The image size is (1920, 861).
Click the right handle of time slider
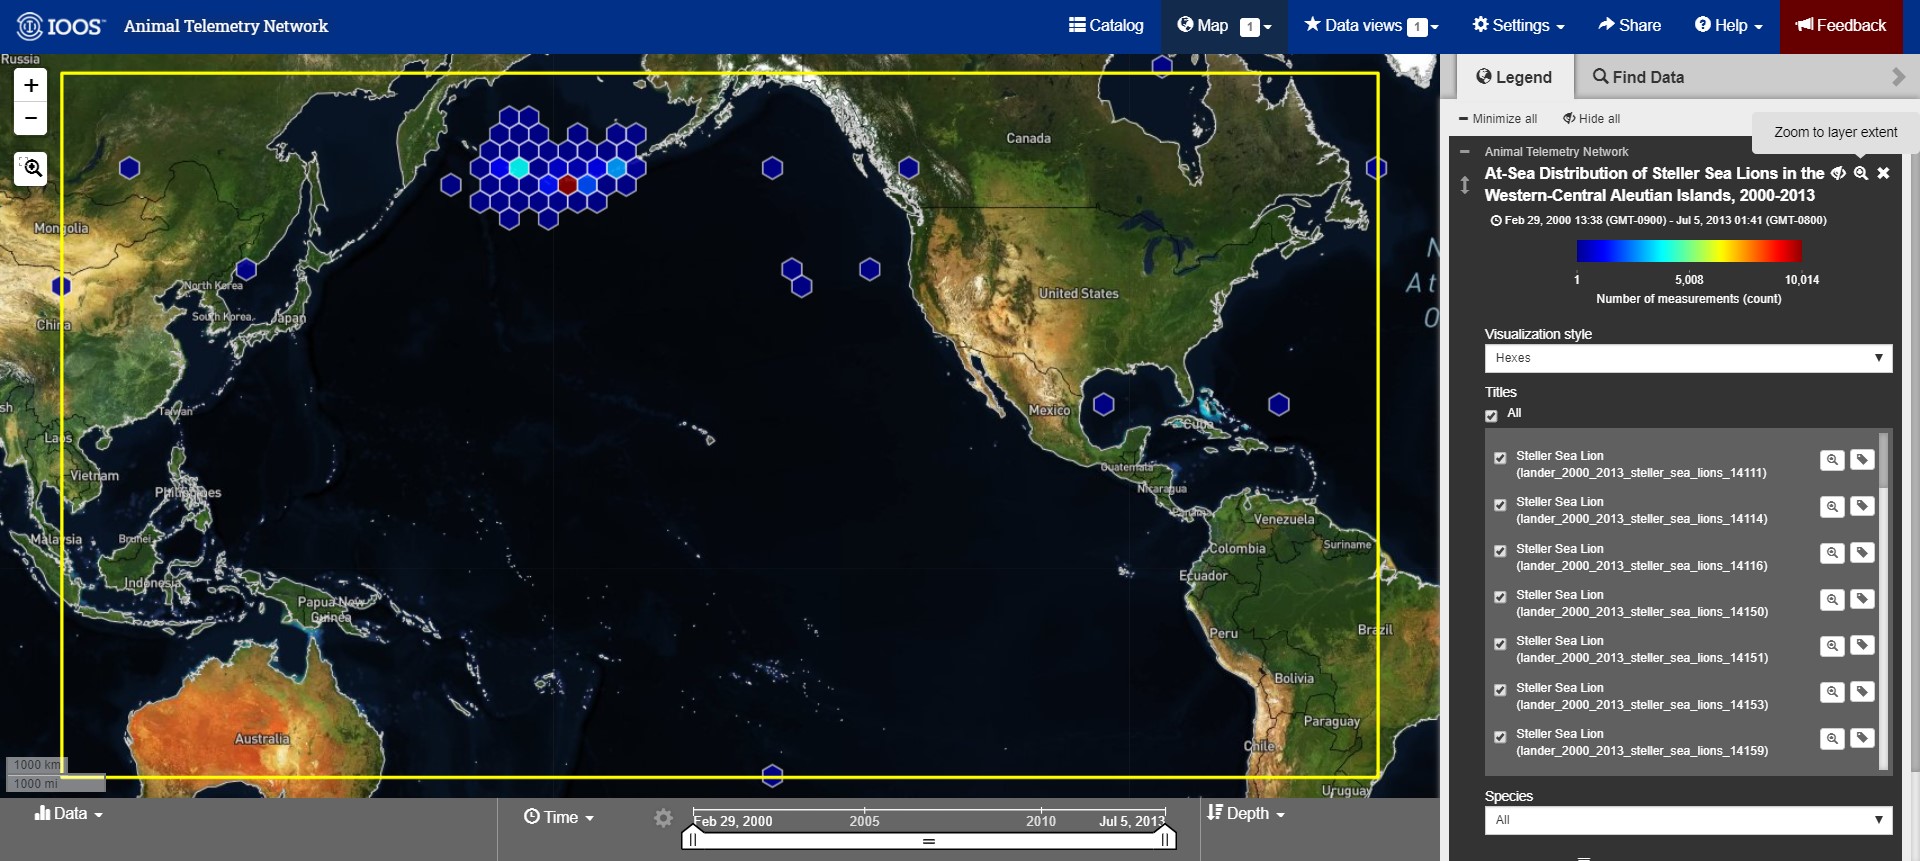point(1165,840)
